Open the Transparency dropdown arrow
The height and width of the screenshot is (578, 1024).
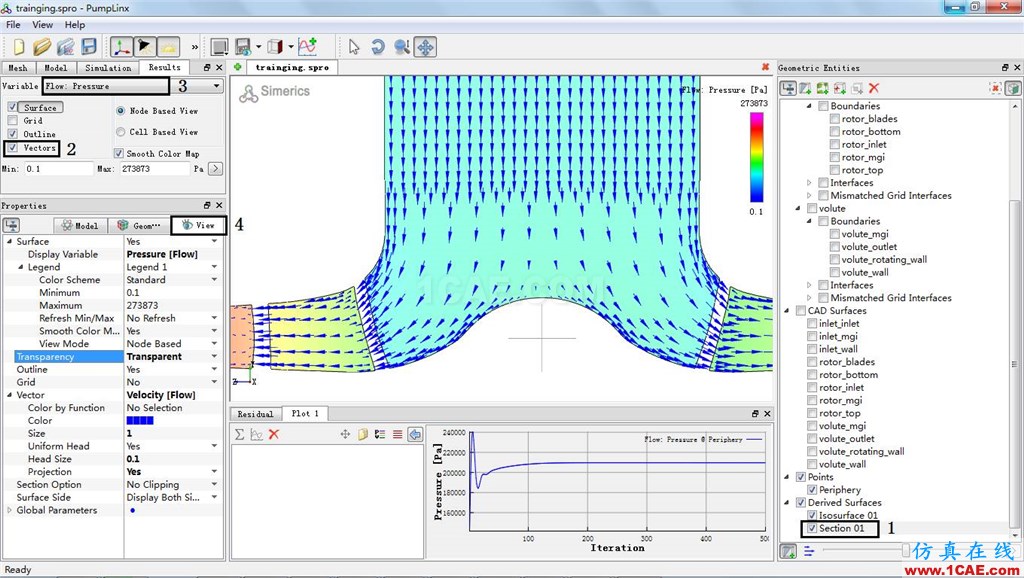[x=214, y=357]
